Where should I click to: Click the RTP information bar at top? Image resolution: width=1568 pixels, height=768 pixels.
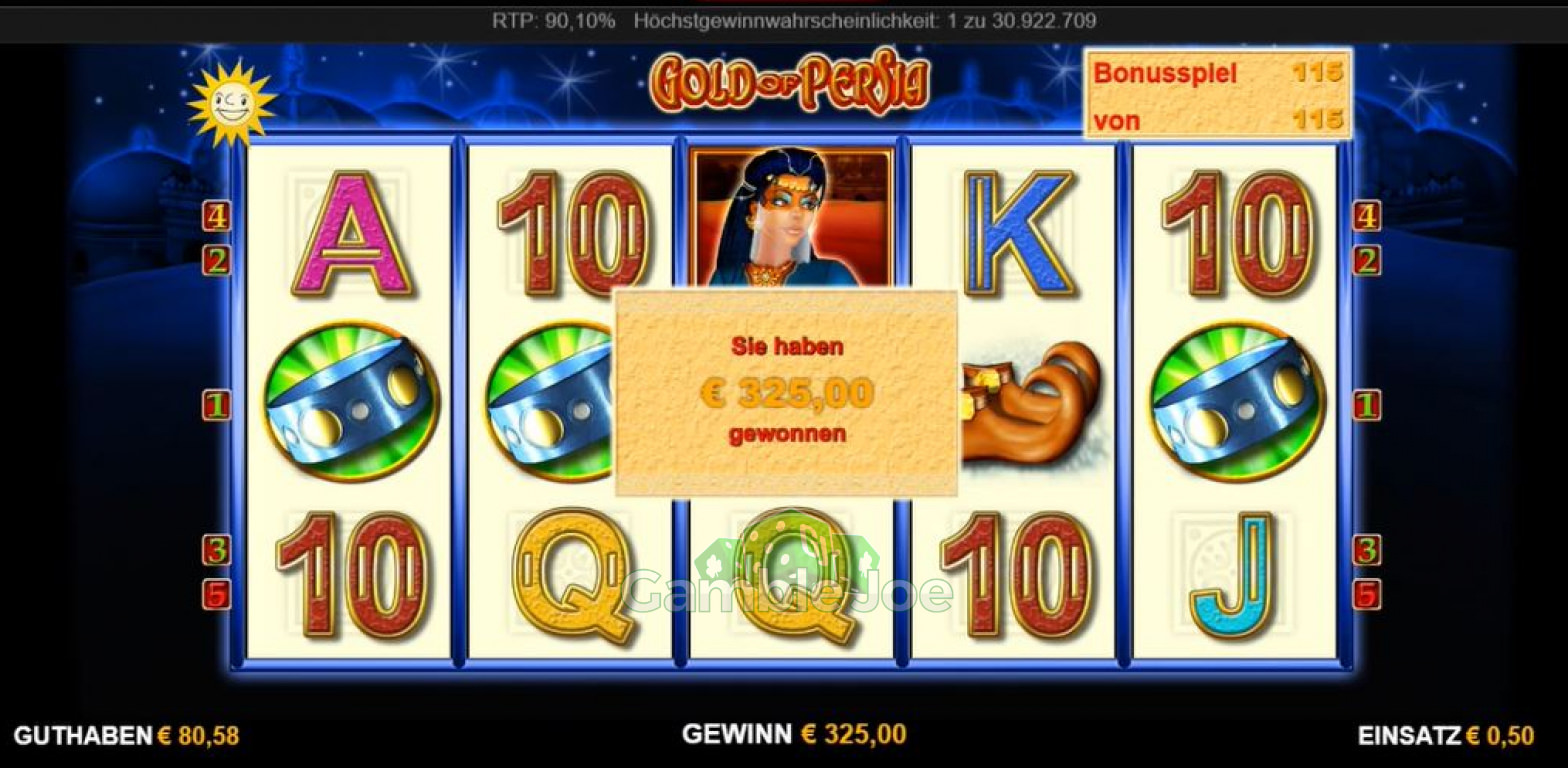click(x=794, y=20)
